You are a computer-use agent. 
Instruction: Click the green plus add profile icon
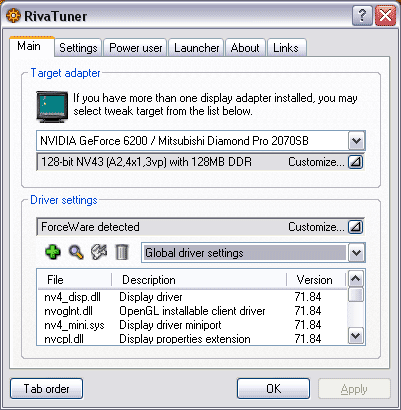click(53, 252)
